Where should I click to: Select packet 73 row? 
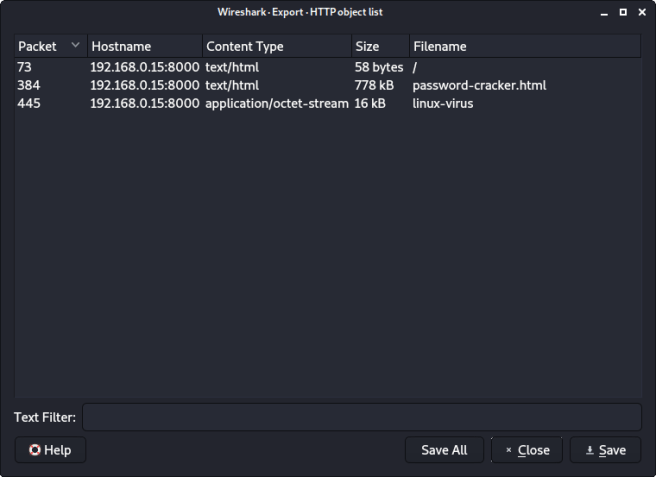click(25, 67)
